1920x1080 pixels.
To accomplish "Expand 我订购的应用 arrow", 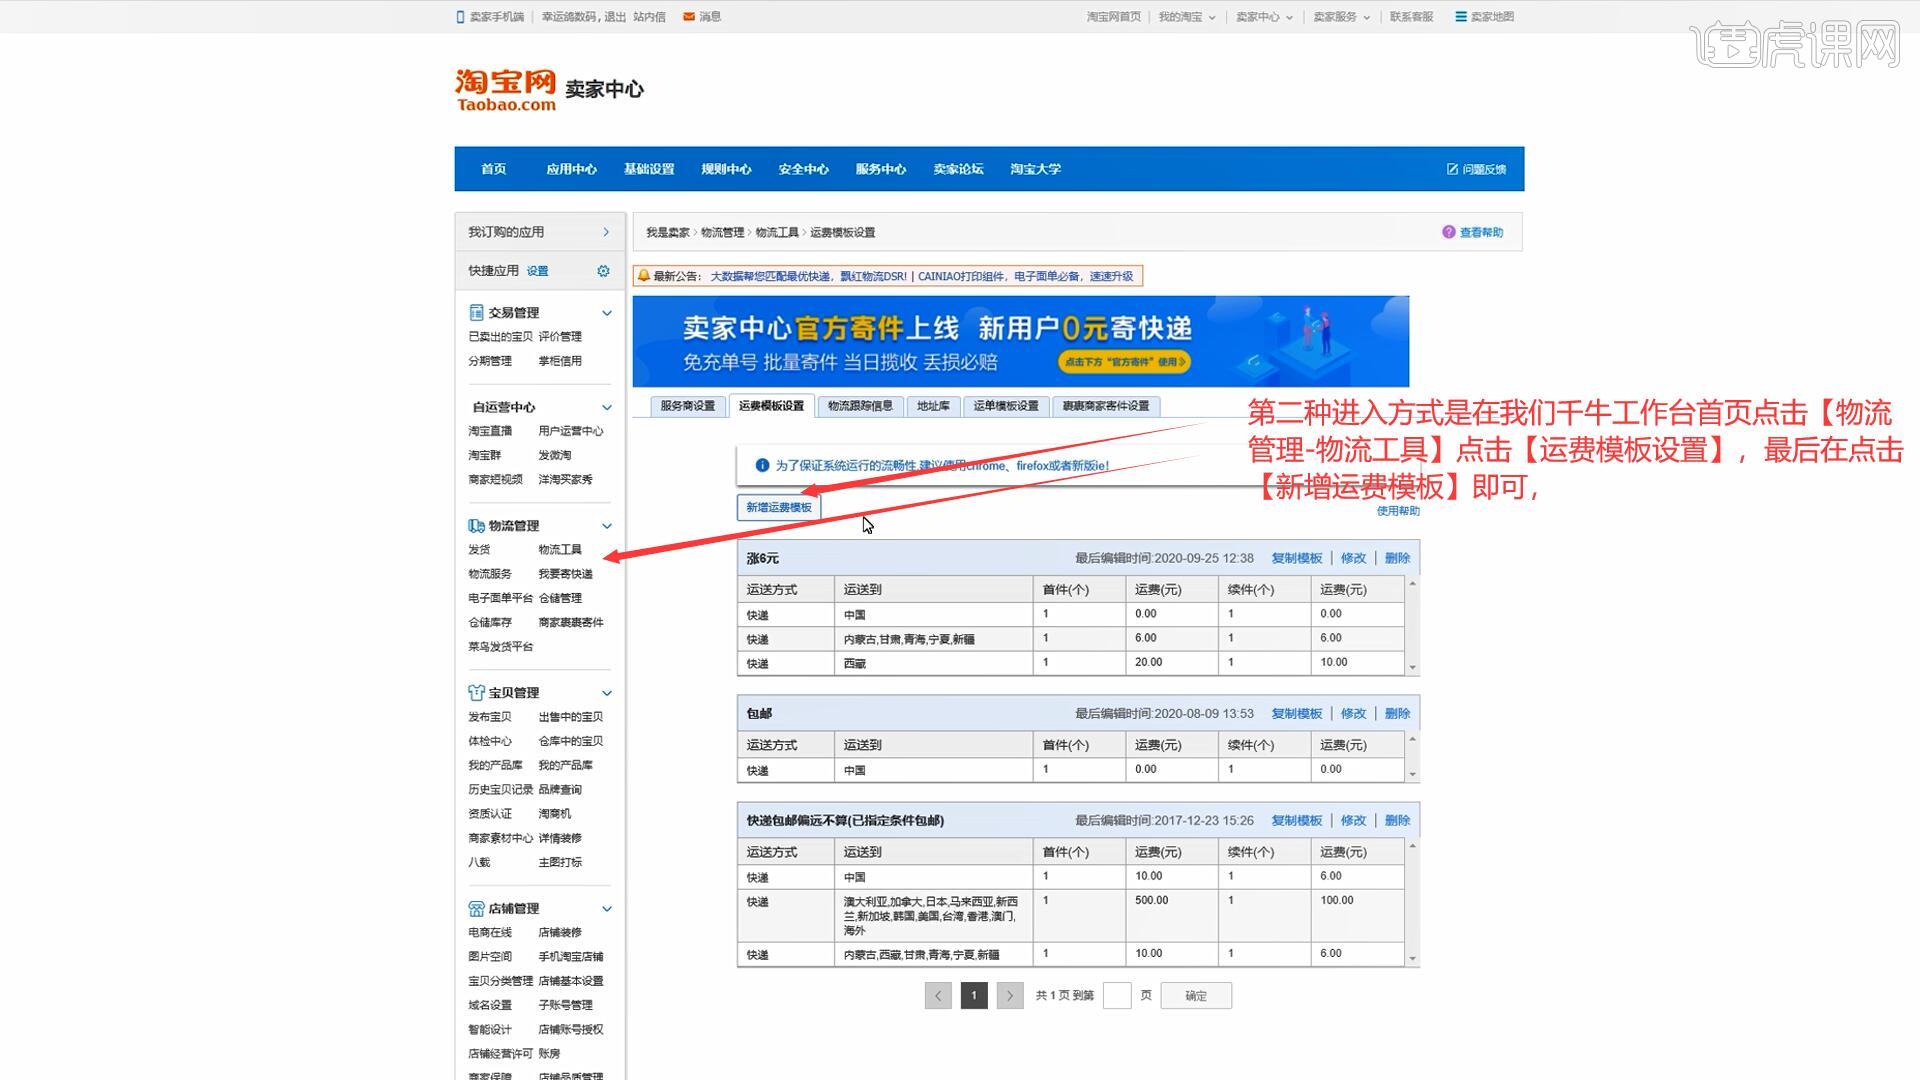I will [x=606, y=232].
